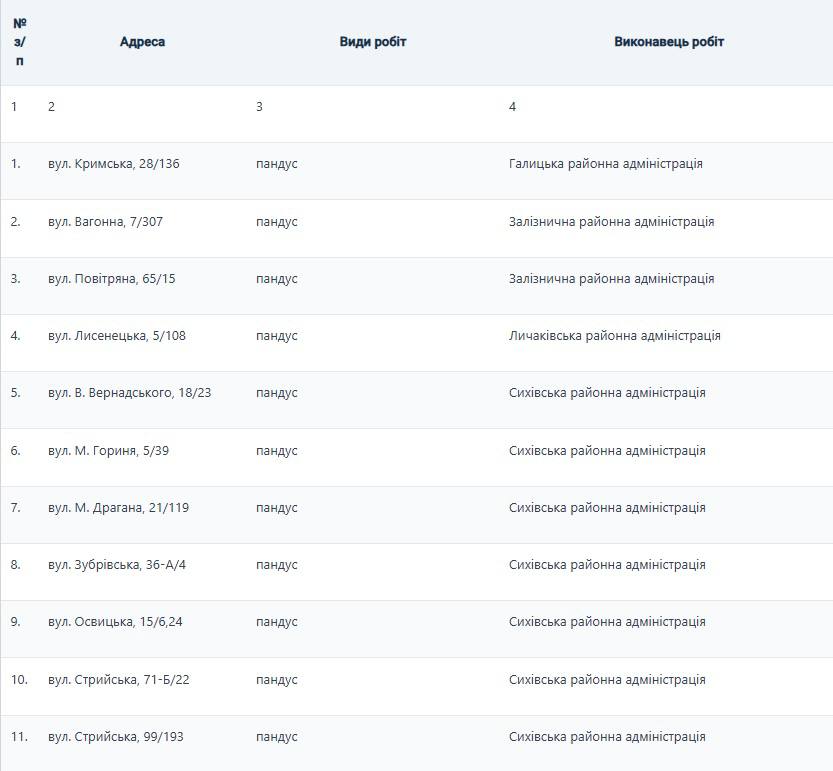
Task: Click address вул. Лисенецька, 5/108
Action: click(117, 336)
